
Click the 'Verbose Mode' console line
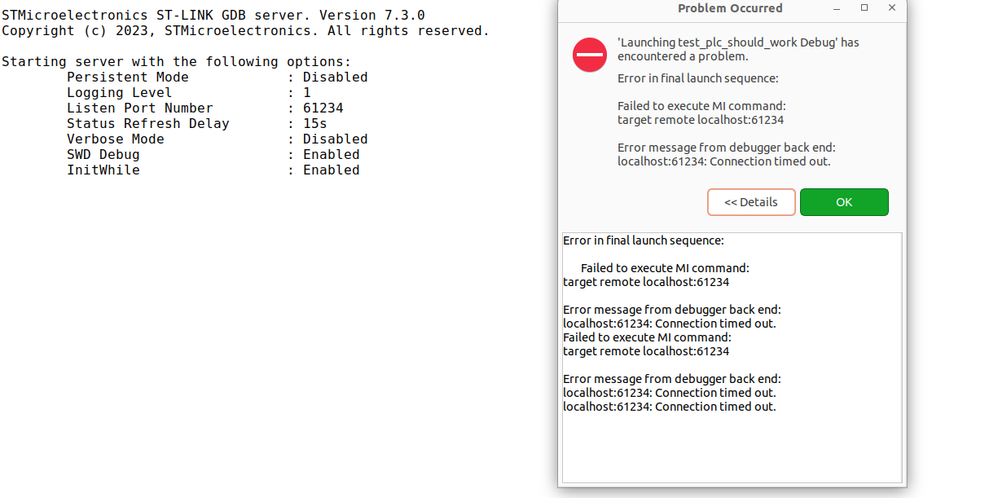point(217,139)
